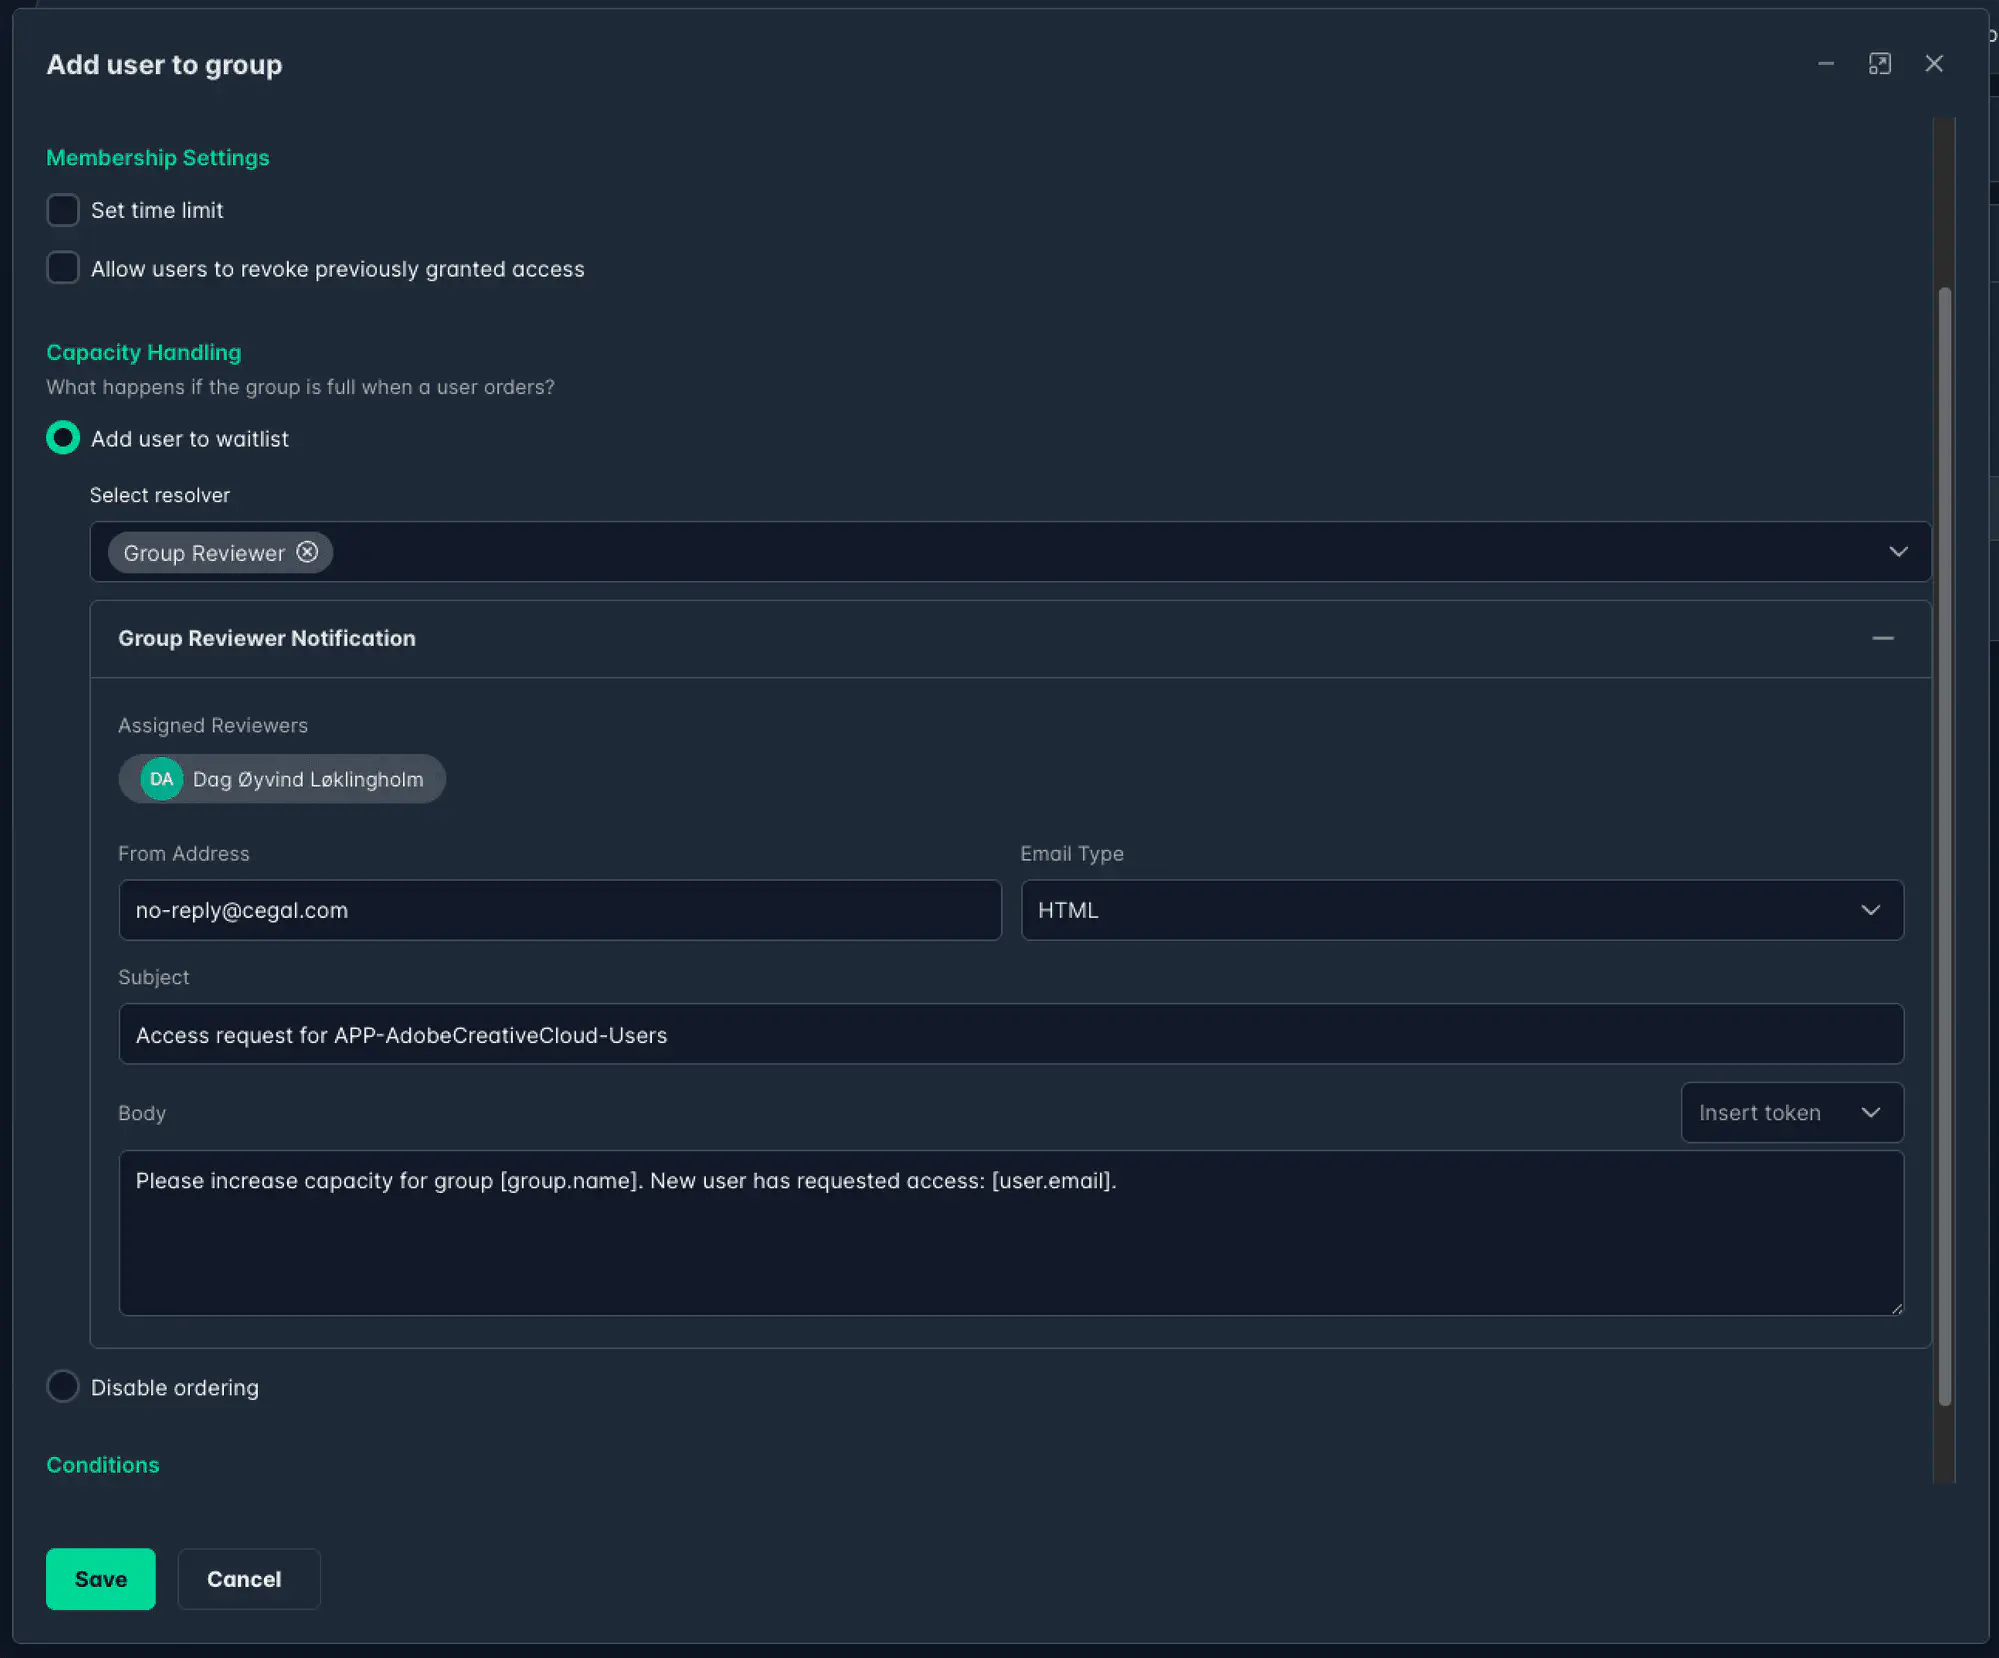Enable the Set time limit checkbox

63,210
